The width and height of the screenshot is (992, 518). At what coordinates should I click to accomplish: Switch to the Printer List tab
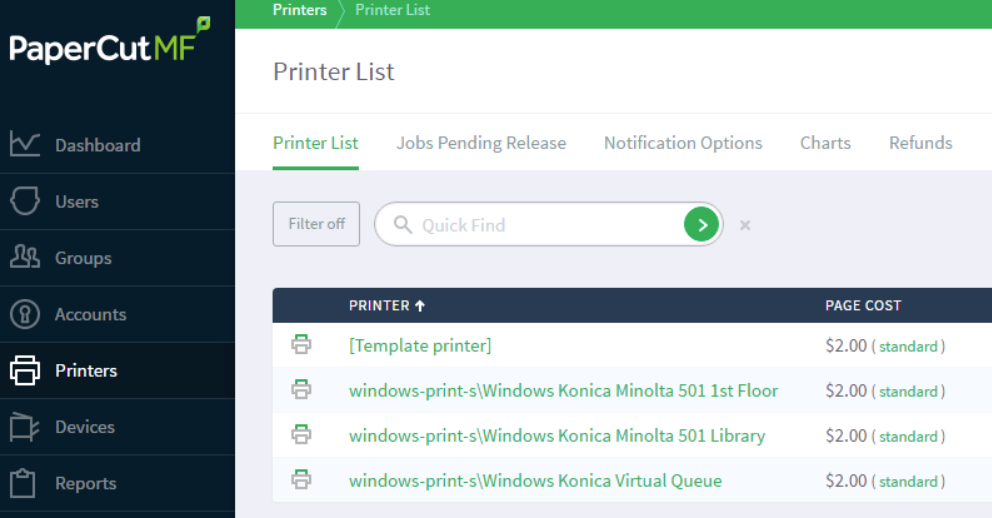[x=316, y=143]
